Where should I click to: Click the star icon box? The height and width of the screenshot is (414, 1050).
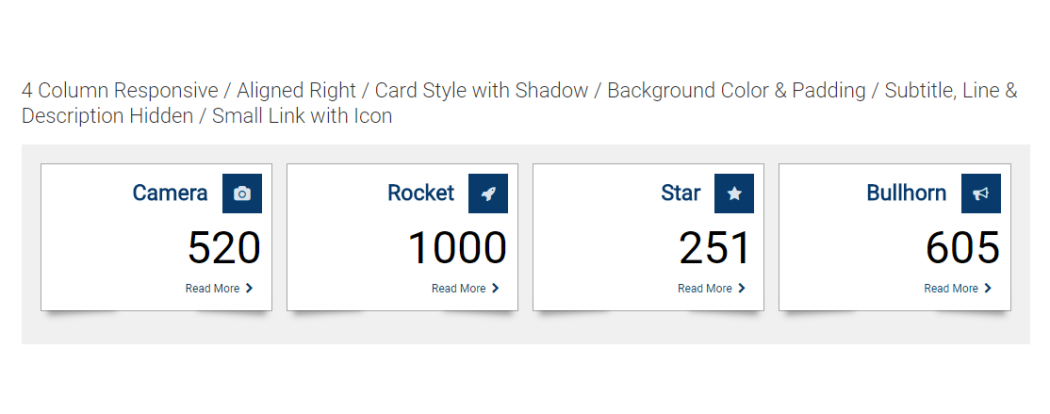[734, 194]
